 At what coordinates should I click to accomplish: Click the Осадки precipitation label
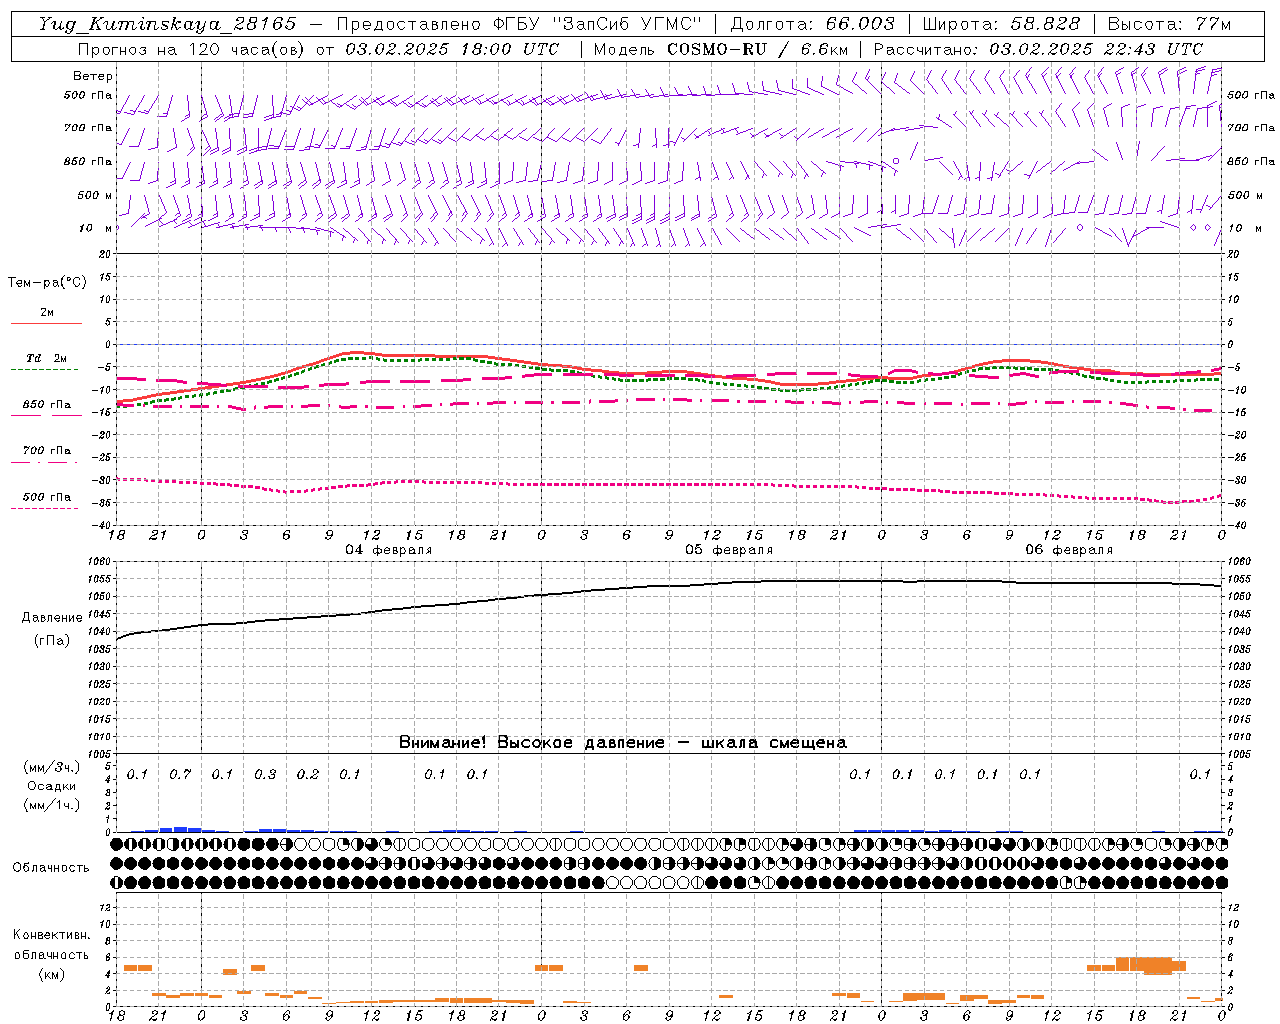pos(51,786)
